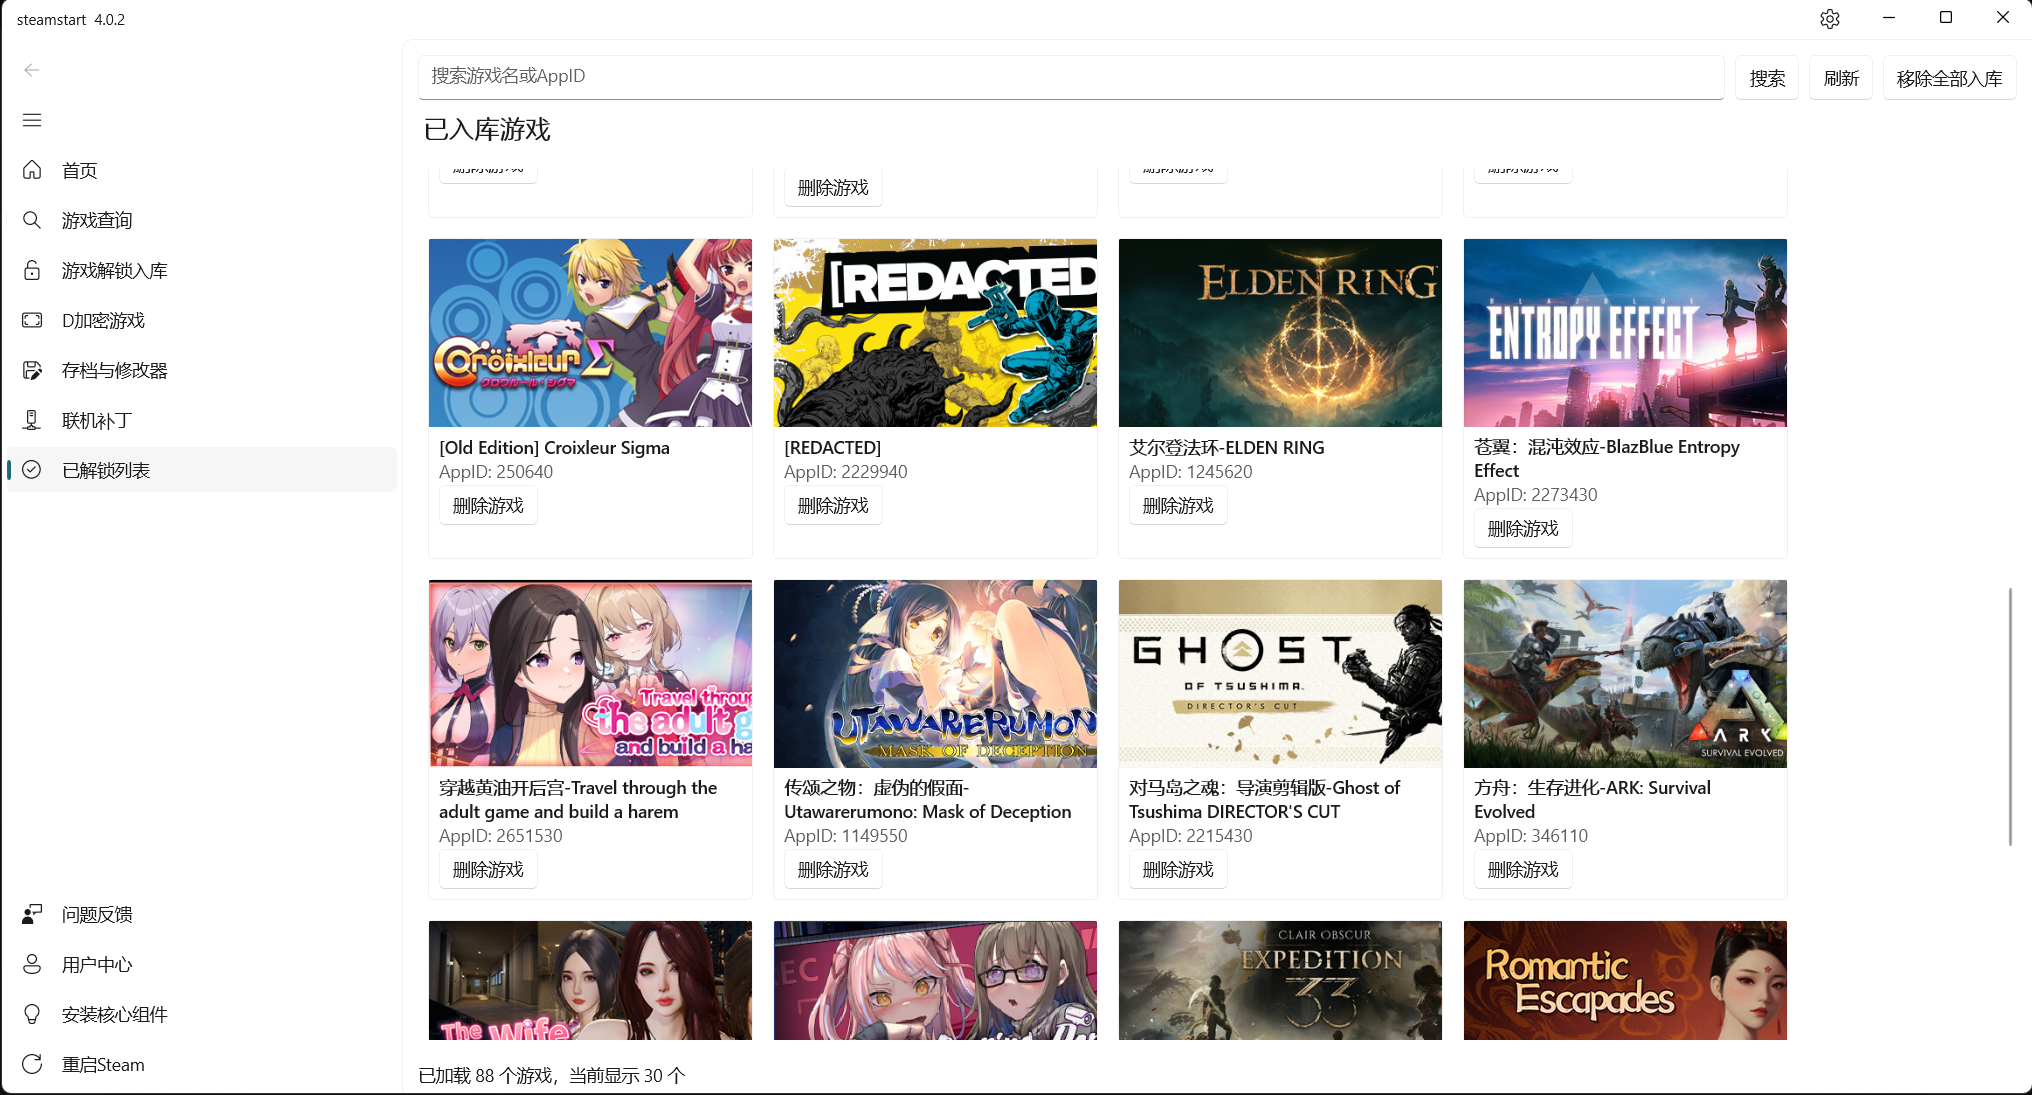The height and width of the screenshot is (1095, 2032).
Task: Click 删除游戏 for [REDACTED]
Action: pos(833,506)
